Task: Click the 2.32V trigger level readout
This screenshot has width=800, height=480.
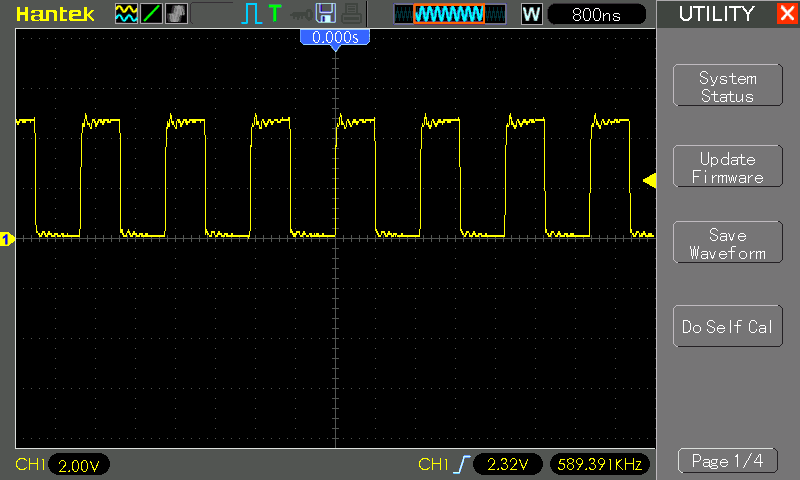Action: (507, 465)
